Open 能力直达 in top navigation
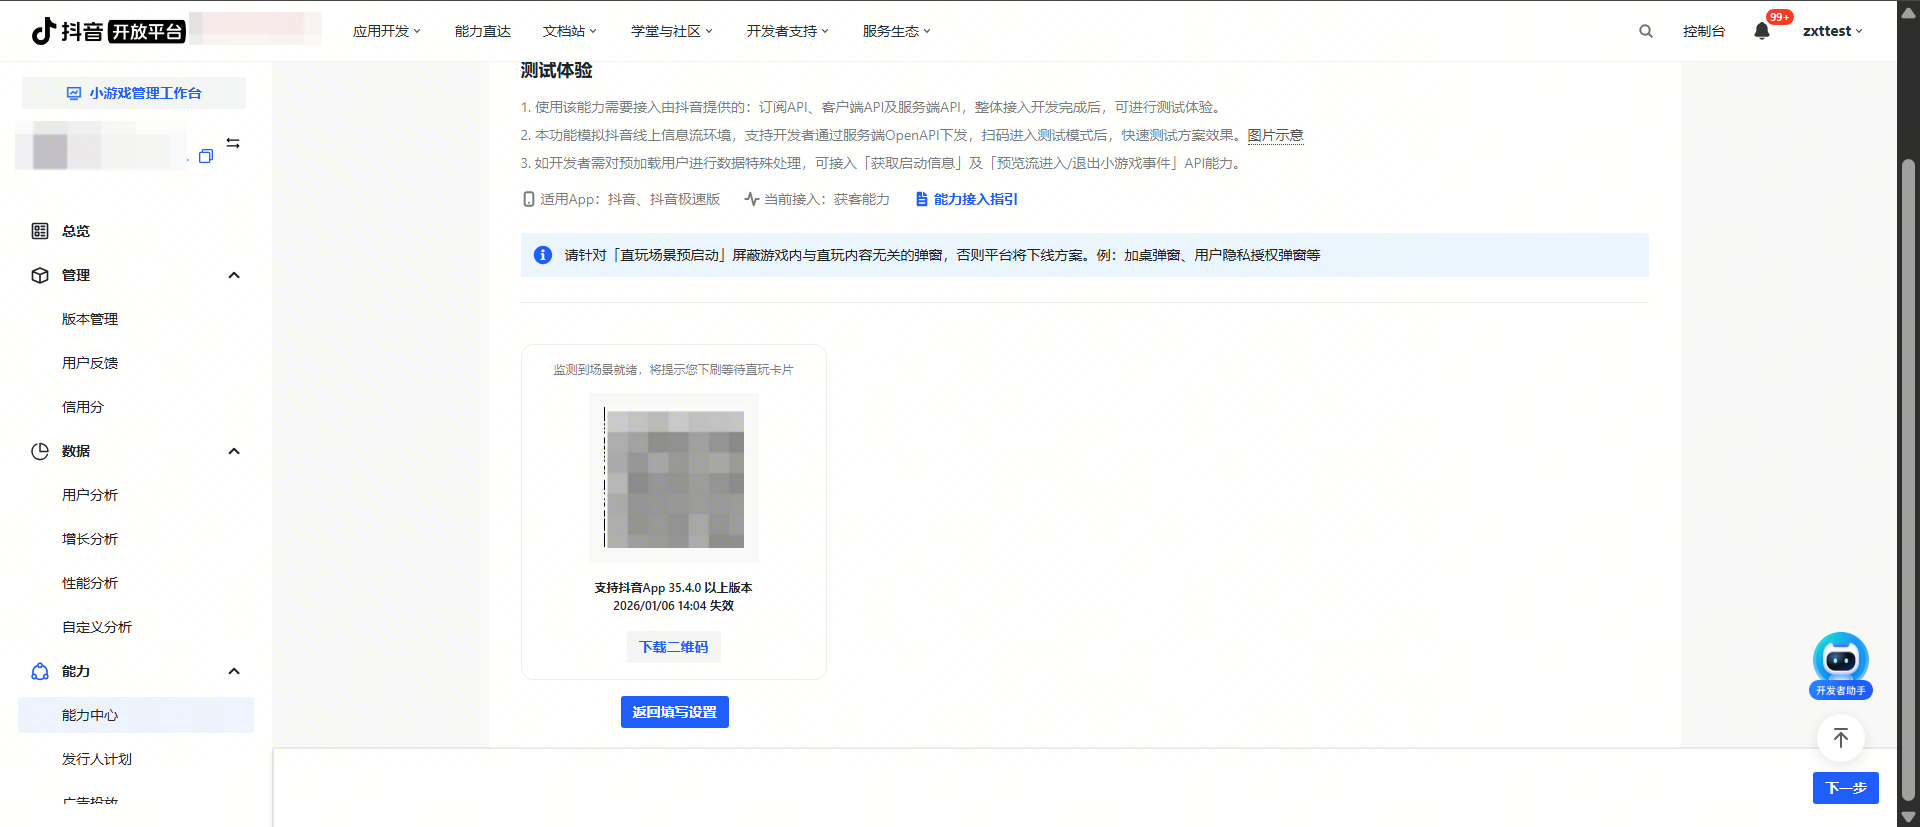Viewport: 1920px width, 827px height. [482, 31]
